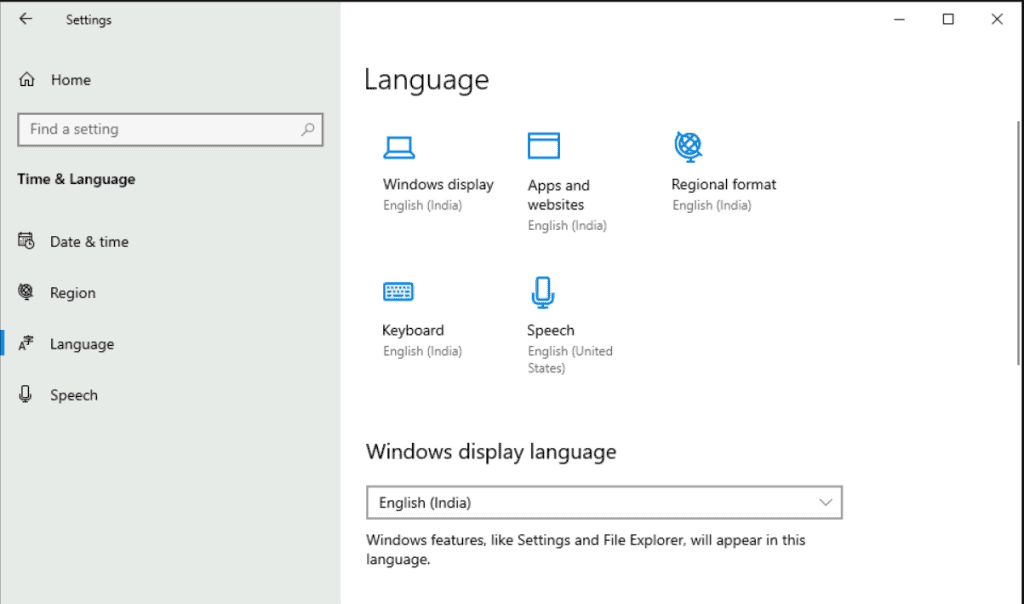Click the Apps and websites window icon
Screen dimensions: 1024x604
click(543, 146)
